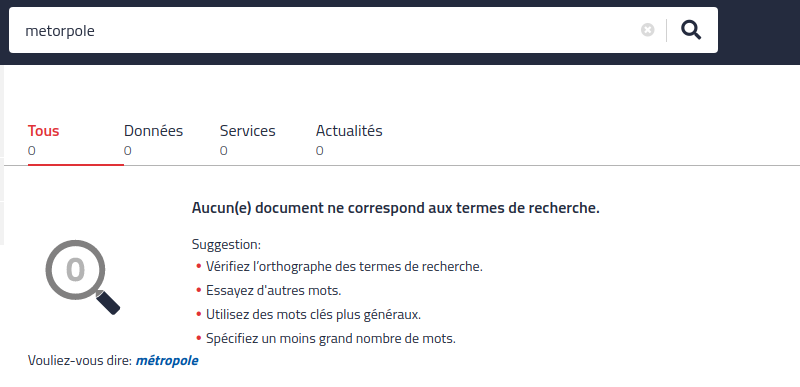
Task: Click the zero count below Services
Action: (x=223, y=151)
